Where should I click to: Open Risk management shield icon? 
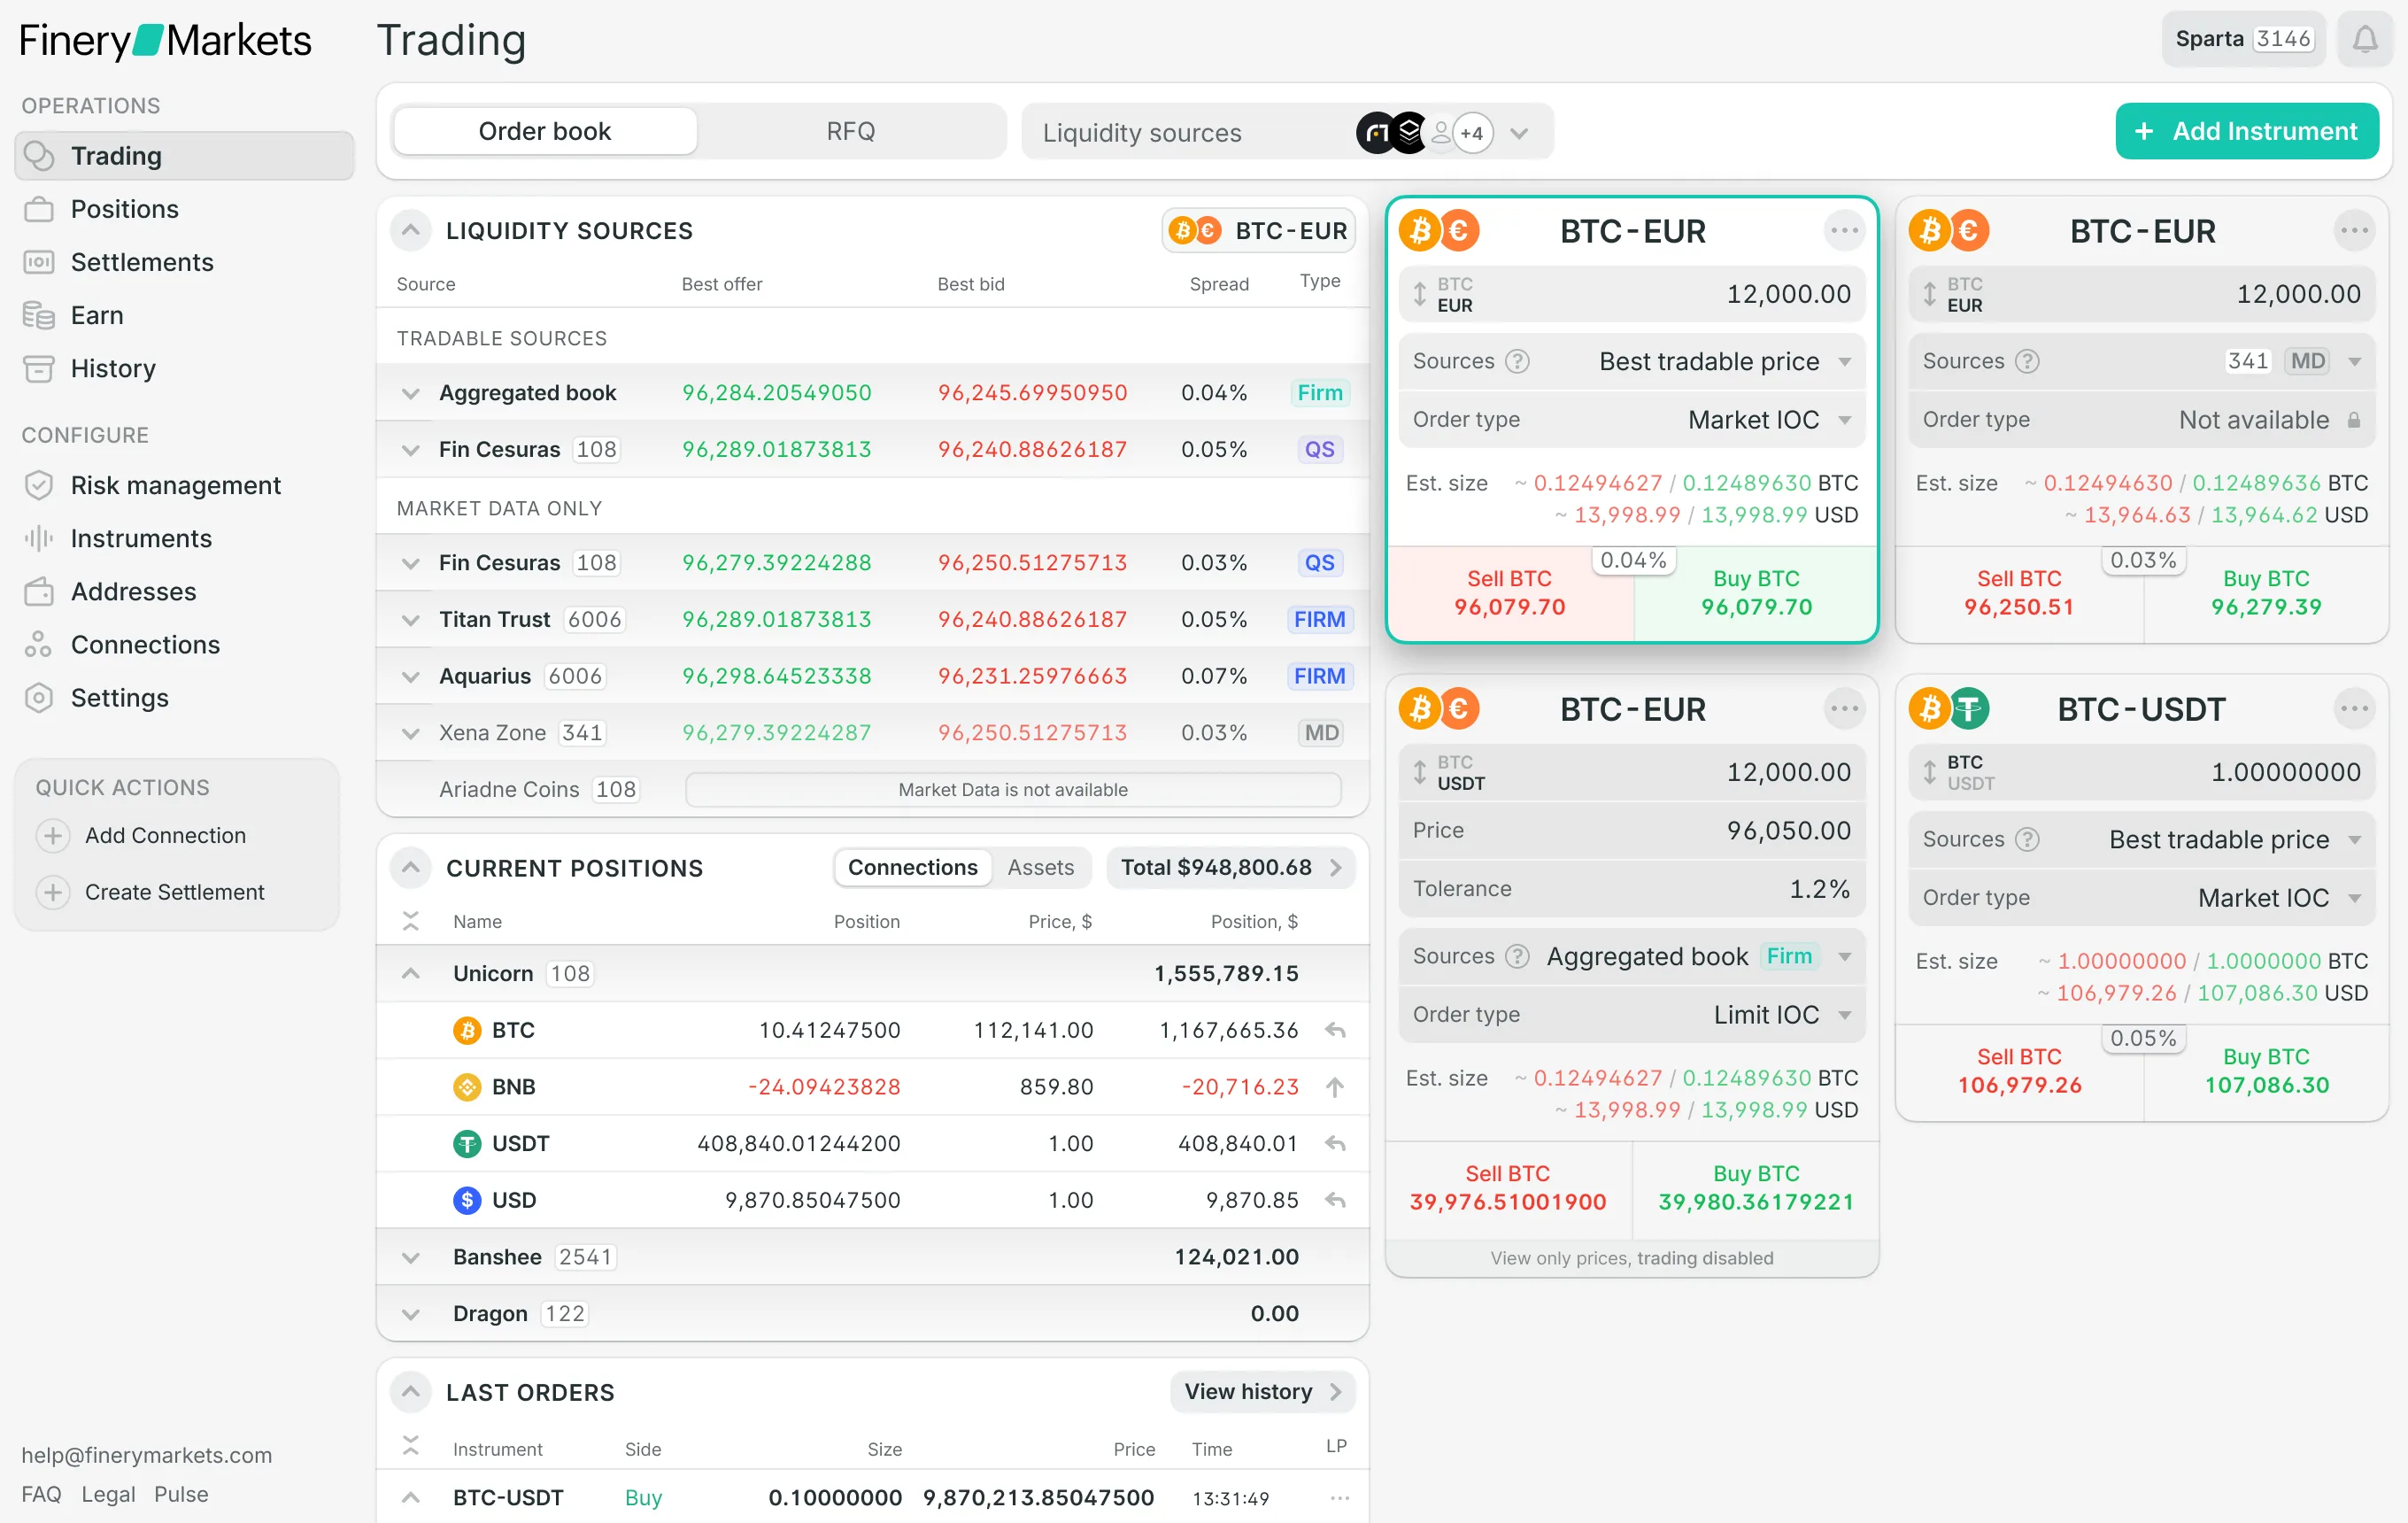tap(38, 485)
